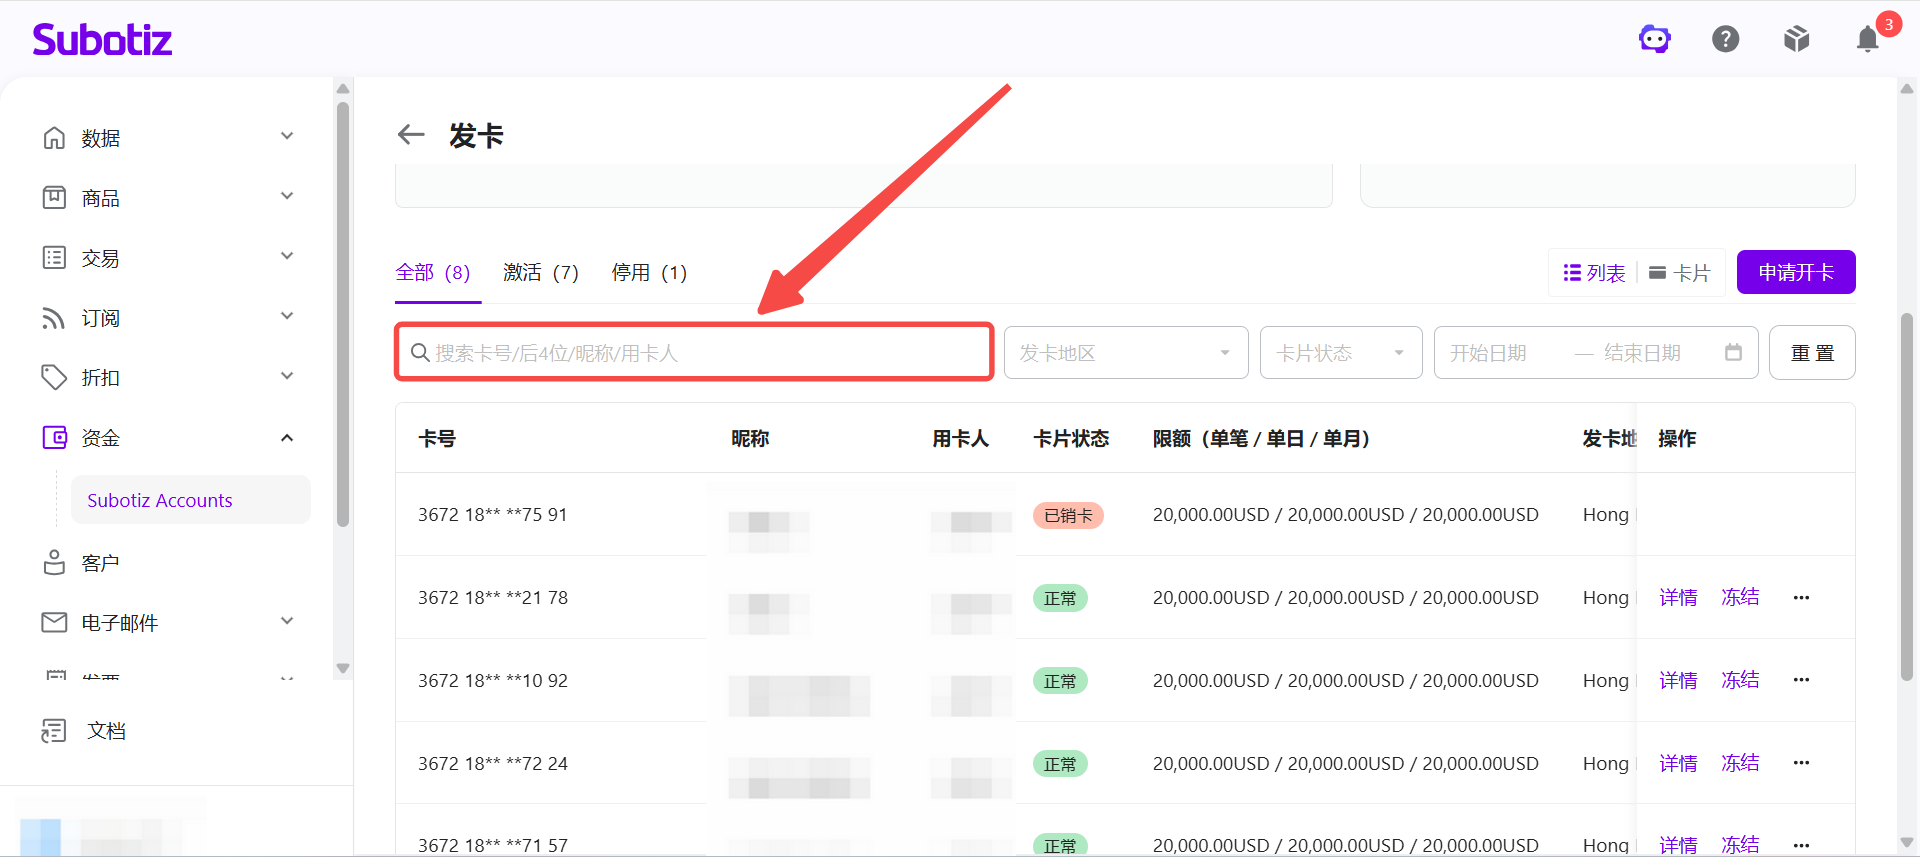Viewport: 1920px width, 857px height.
Task: Click the 交易 list icon in sidebar
Action: 54,257
